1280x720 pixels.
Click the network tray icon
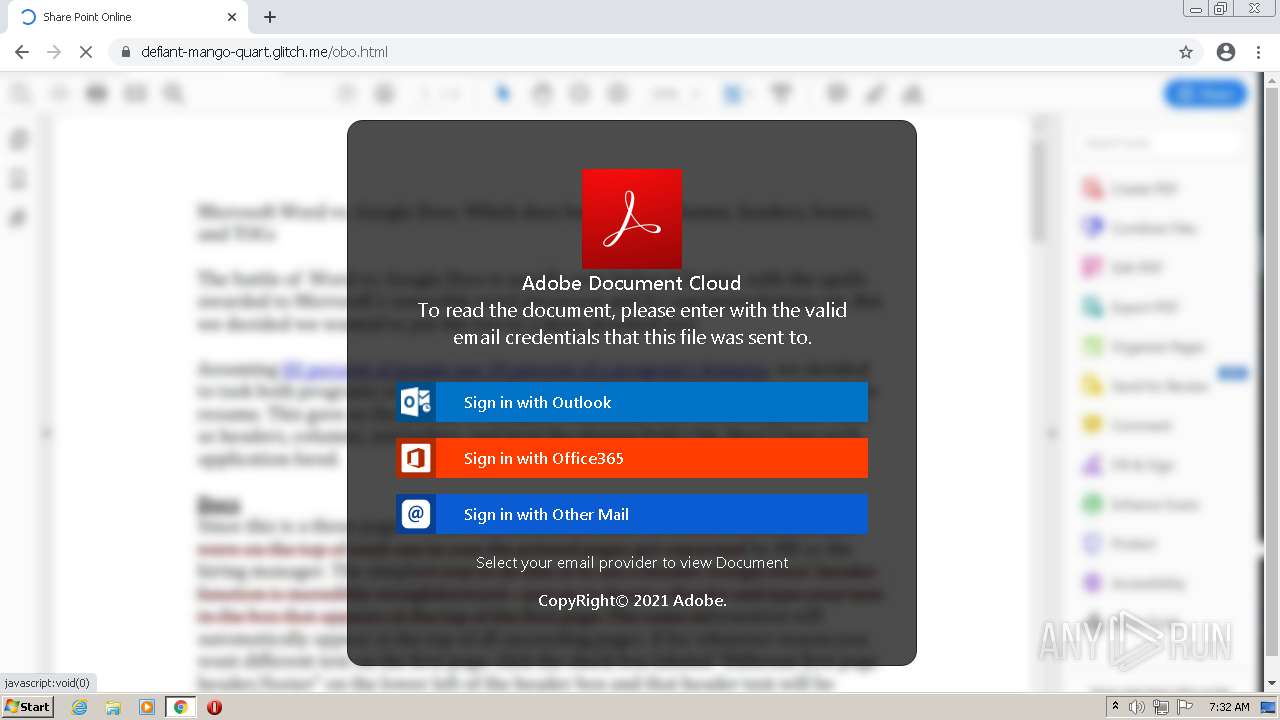click(x=1161, y=707)
